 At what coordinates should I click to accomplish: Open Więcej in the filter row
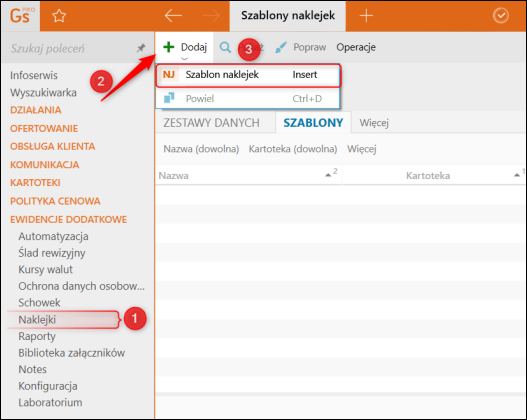pos(362,149)
